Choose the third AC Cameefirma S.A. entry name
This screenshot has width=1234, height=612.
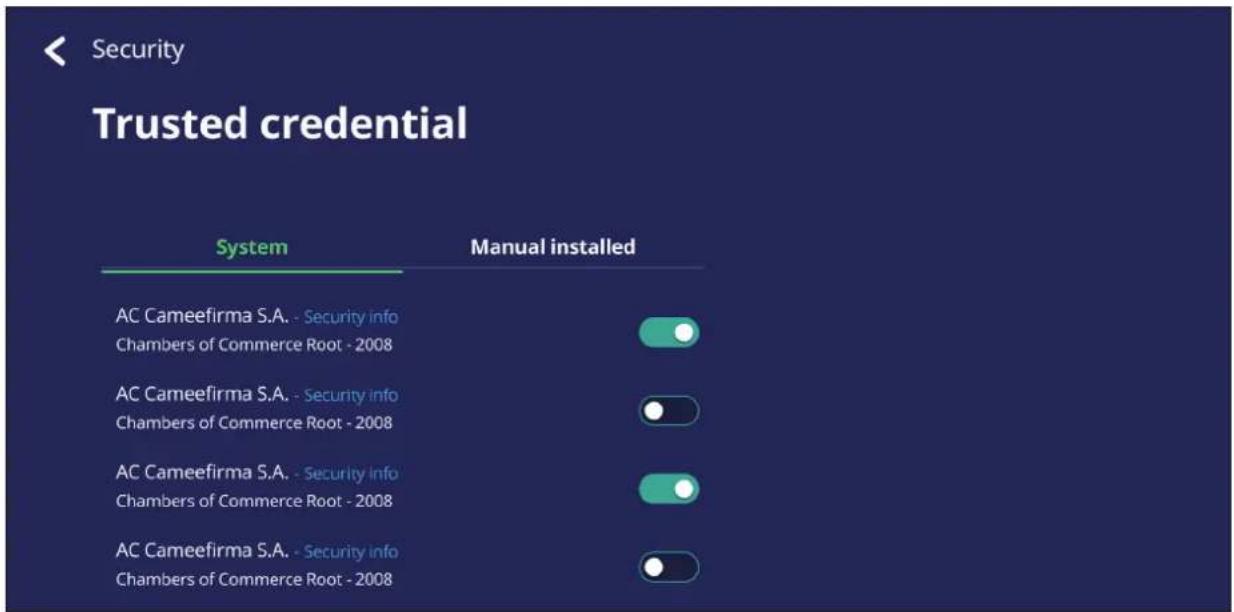coord(202,473)
